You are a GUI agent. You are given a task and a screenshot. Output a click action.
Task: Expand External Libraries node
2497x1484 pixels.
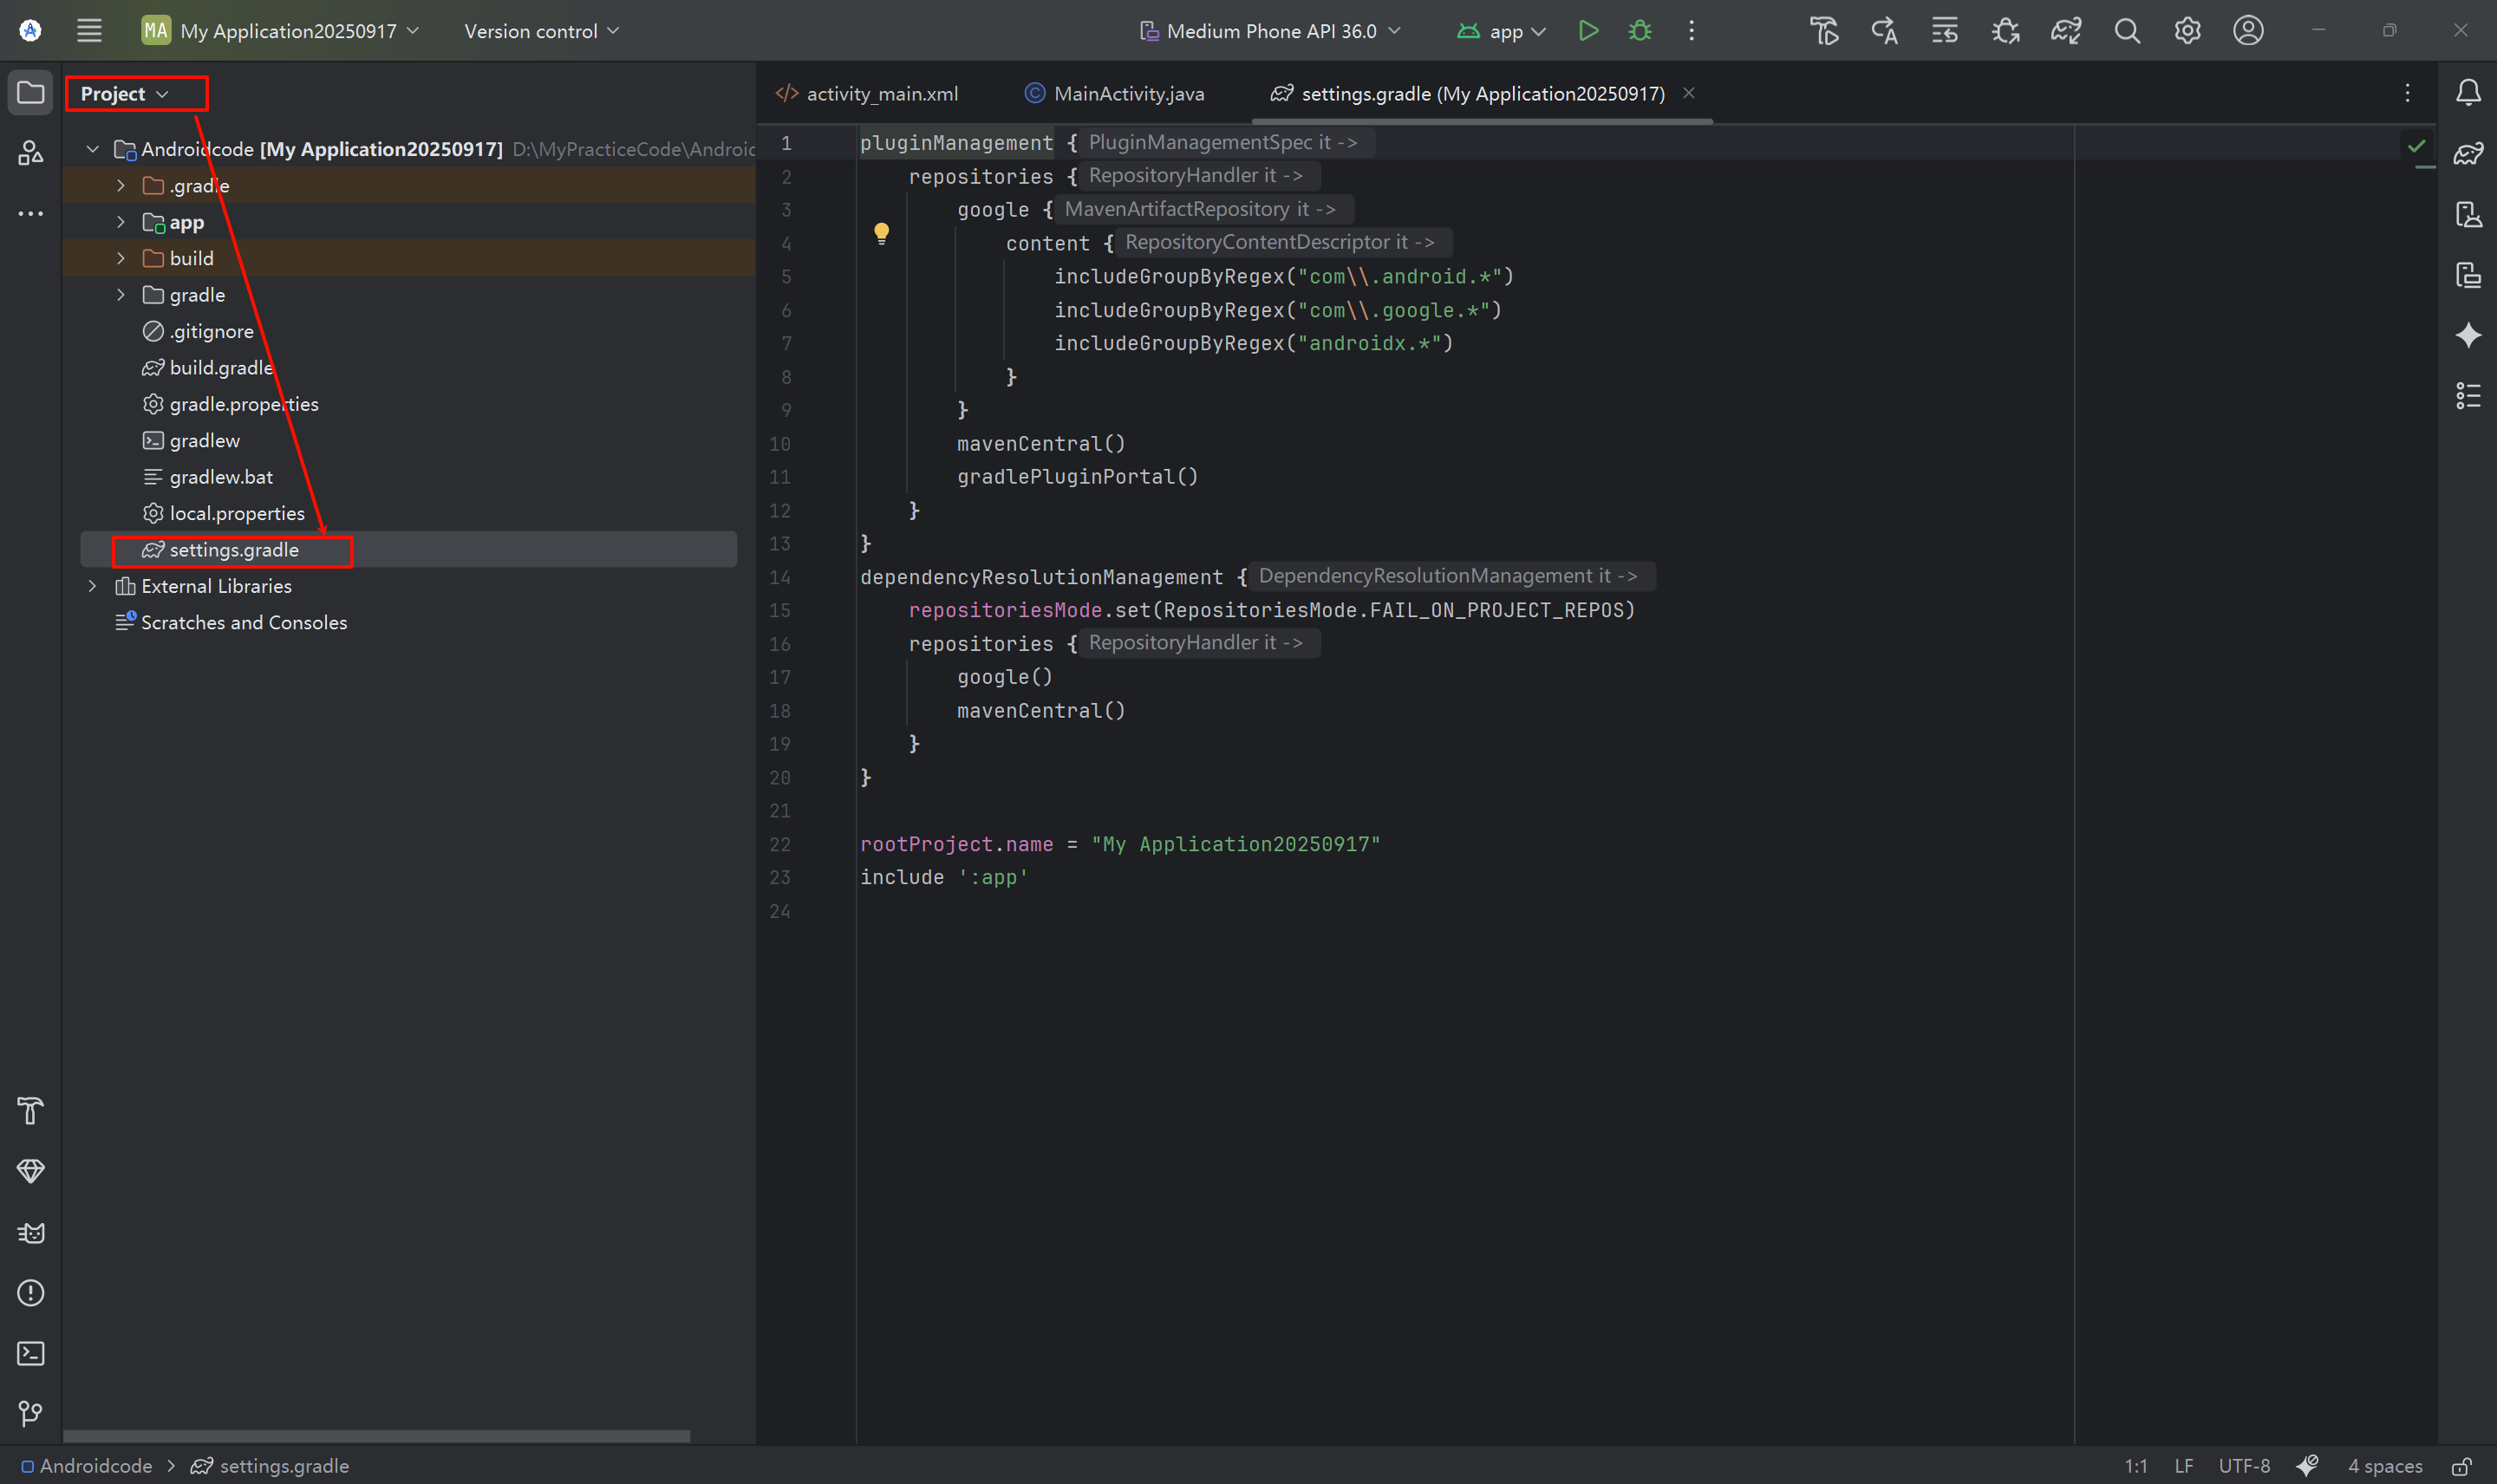92,586
